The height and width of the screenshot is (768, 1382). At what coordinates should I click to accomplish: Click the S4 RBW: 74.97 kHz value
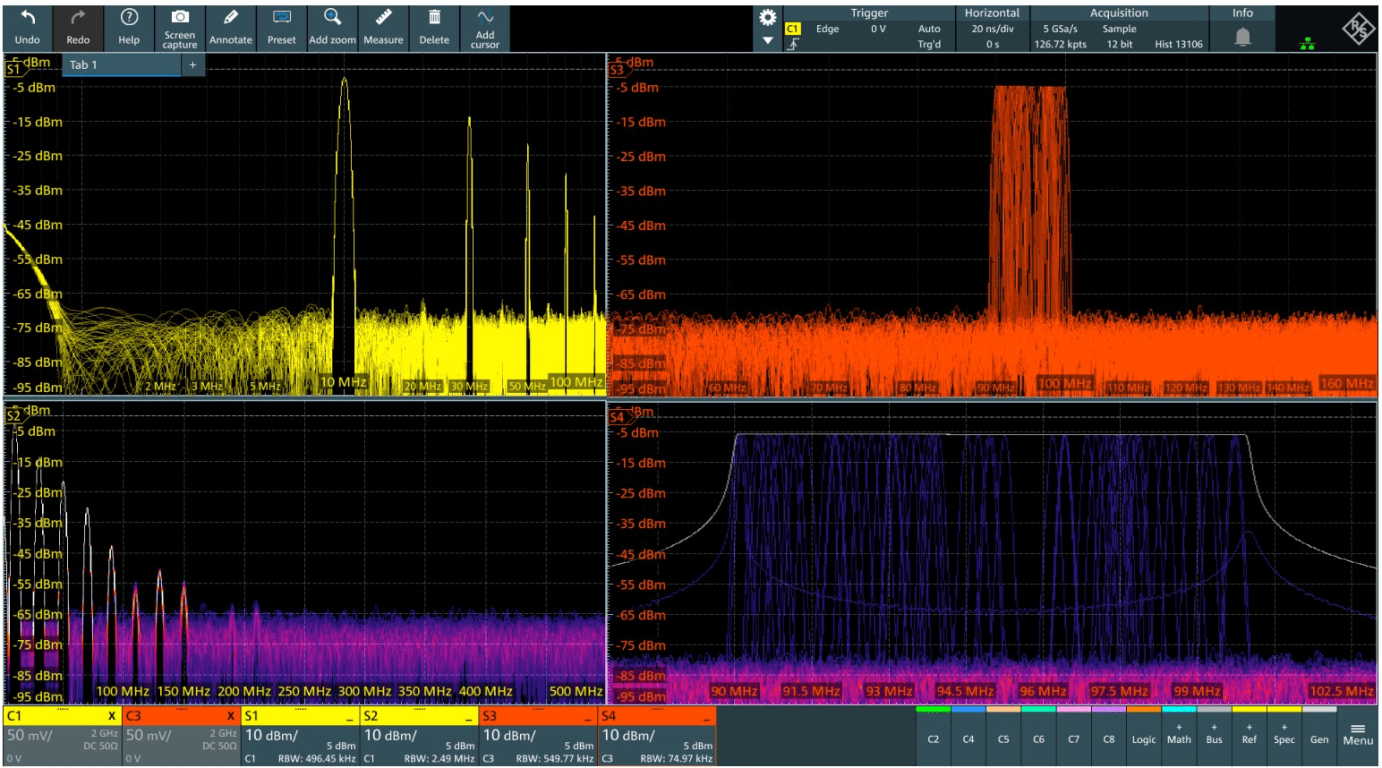coord(677,759)
